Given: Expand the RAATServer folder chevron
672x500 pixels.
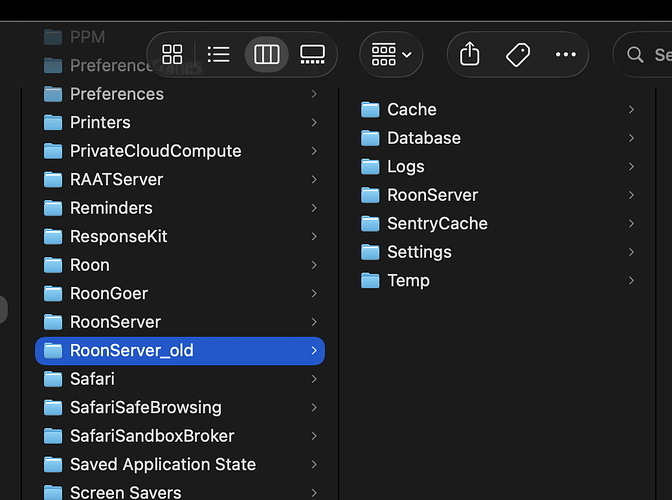Looking at the screenshot, I should [x=314, y=180].
